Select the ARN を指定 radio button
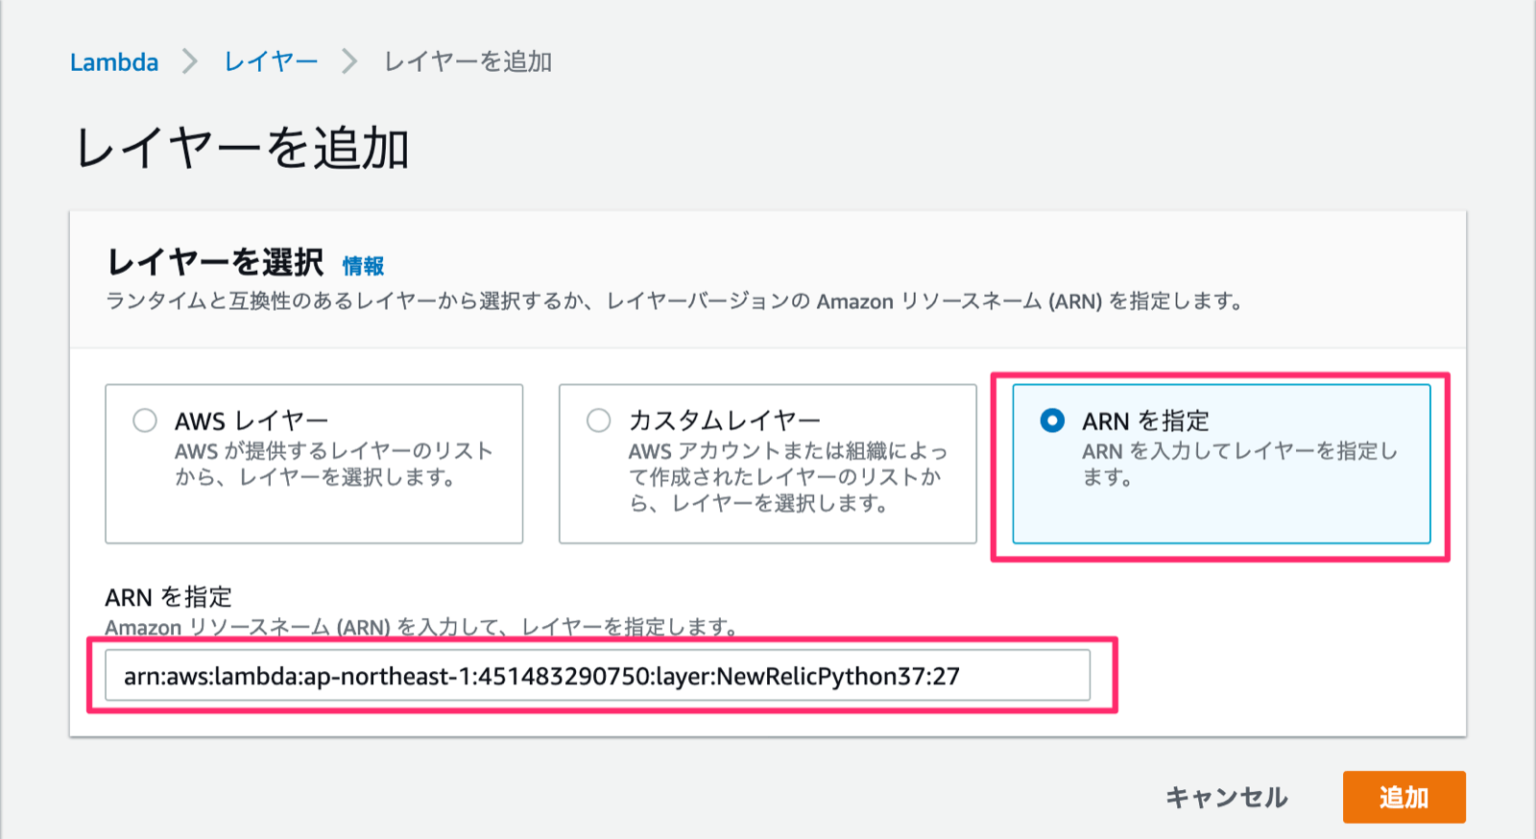The width and height of the screenshot is (1536, 839). click(x=1052, y=421)
